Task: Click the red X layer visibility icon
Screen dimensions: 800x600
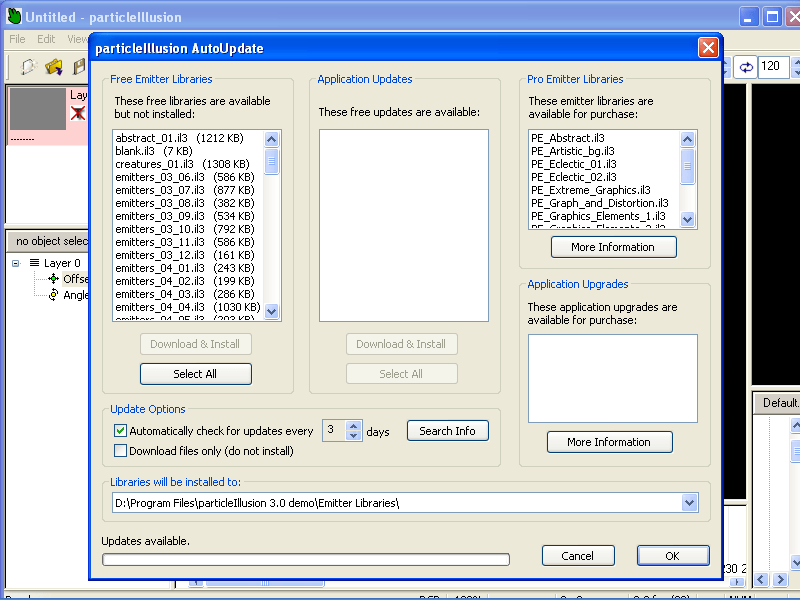Action: coord(77,113)
